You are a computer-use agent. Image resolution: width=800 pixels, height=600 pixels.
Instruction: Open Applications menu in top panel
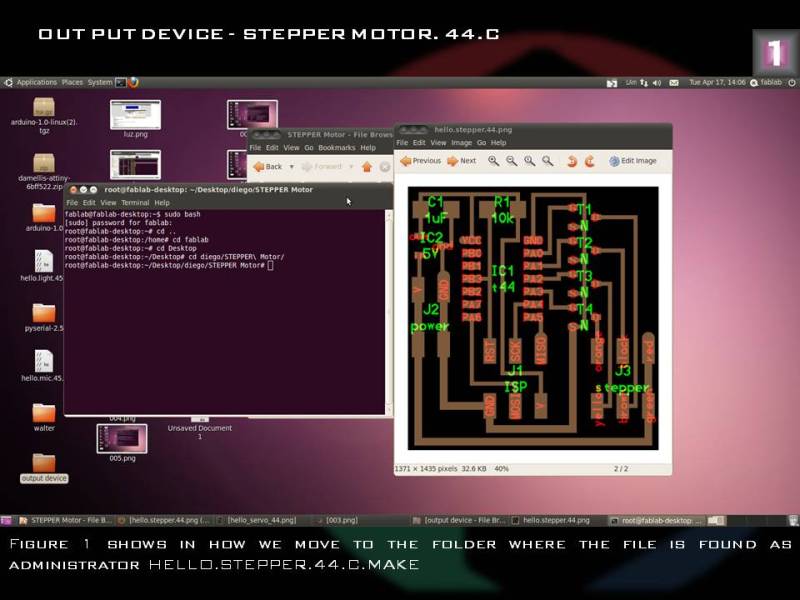point(36,82)
